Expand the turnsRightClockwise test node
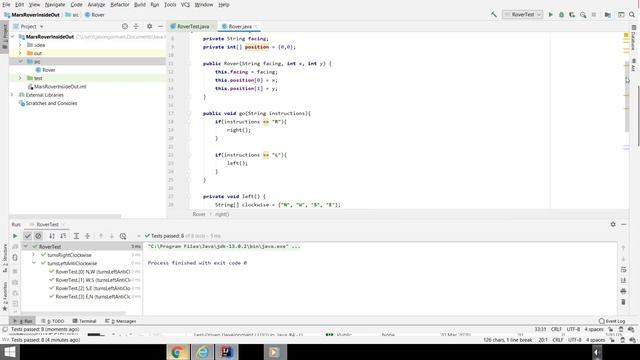Image resolution: width=640 pixels, height=360 pixels. [34, 255]
